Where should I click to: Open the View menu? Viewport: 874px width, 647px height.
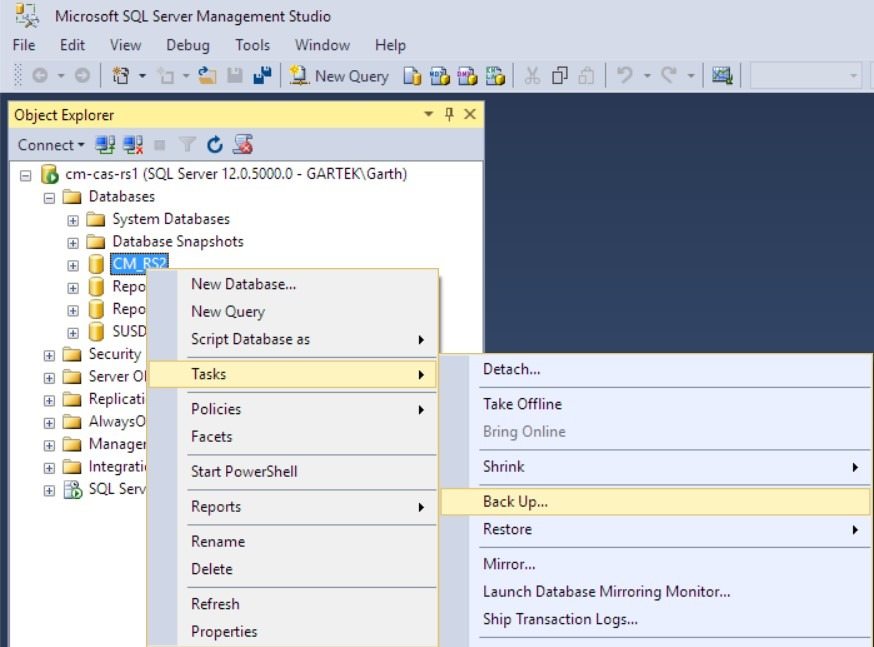[125, 45]
